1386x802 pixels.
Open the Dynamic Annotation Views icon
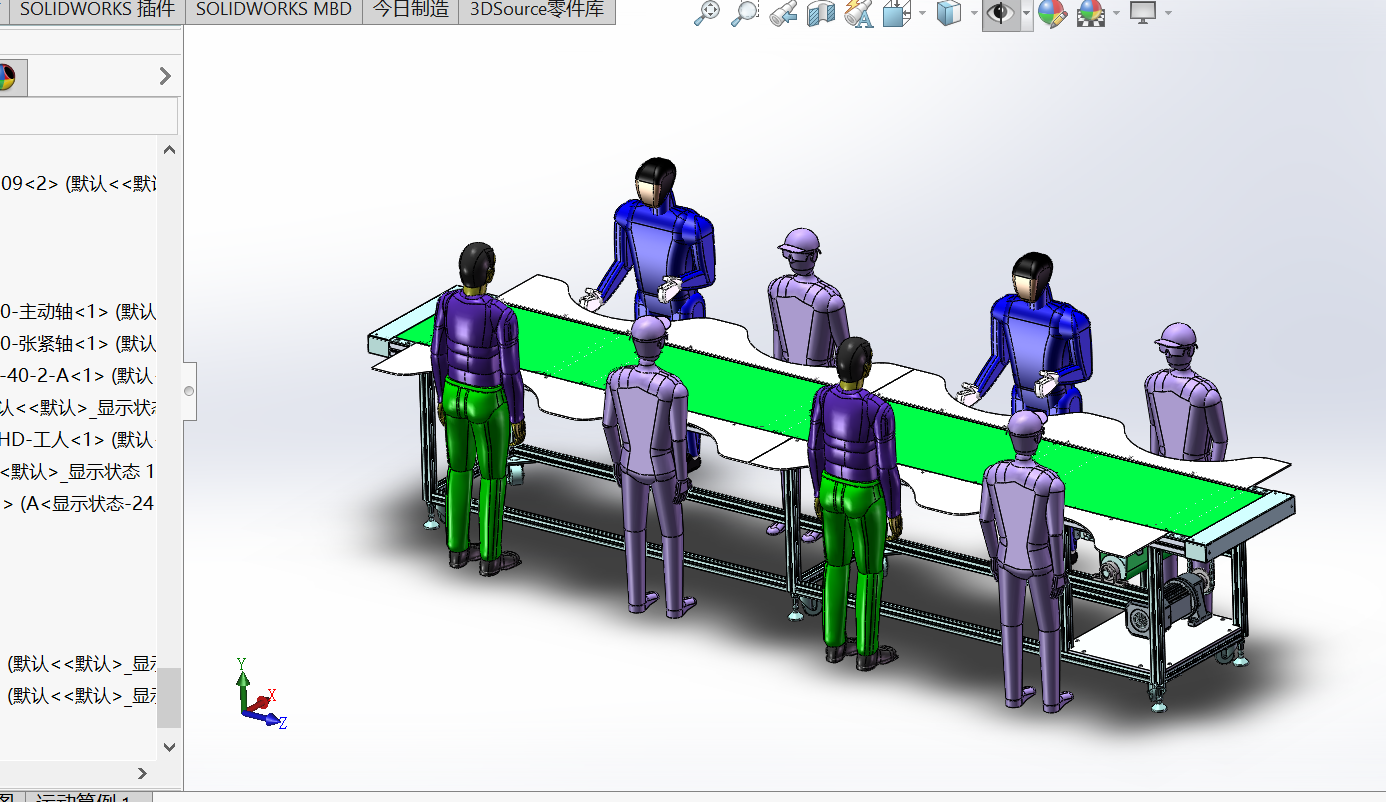(858, 13)
